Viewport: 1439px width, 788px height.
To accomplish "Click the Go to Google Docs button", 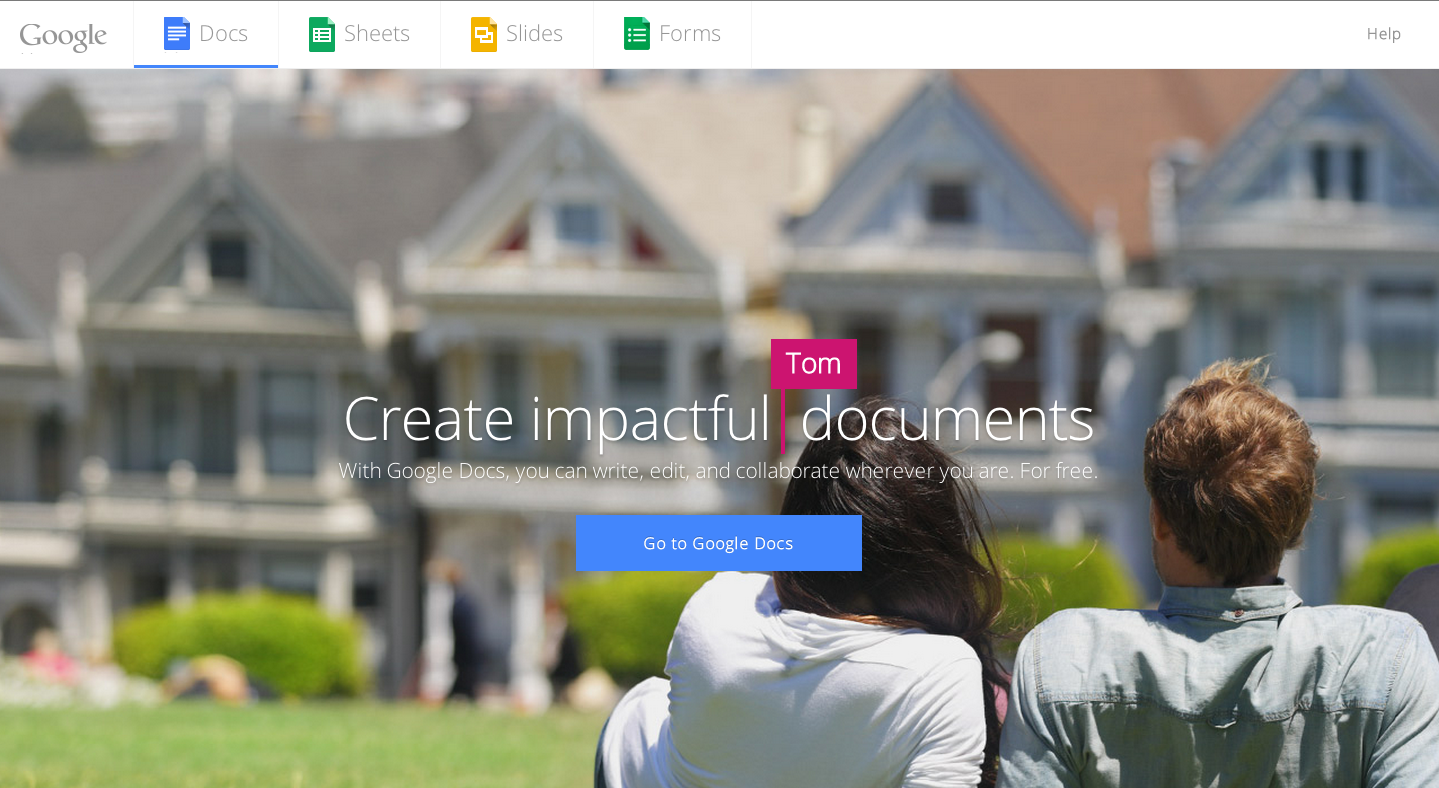I will click(718, 543).
